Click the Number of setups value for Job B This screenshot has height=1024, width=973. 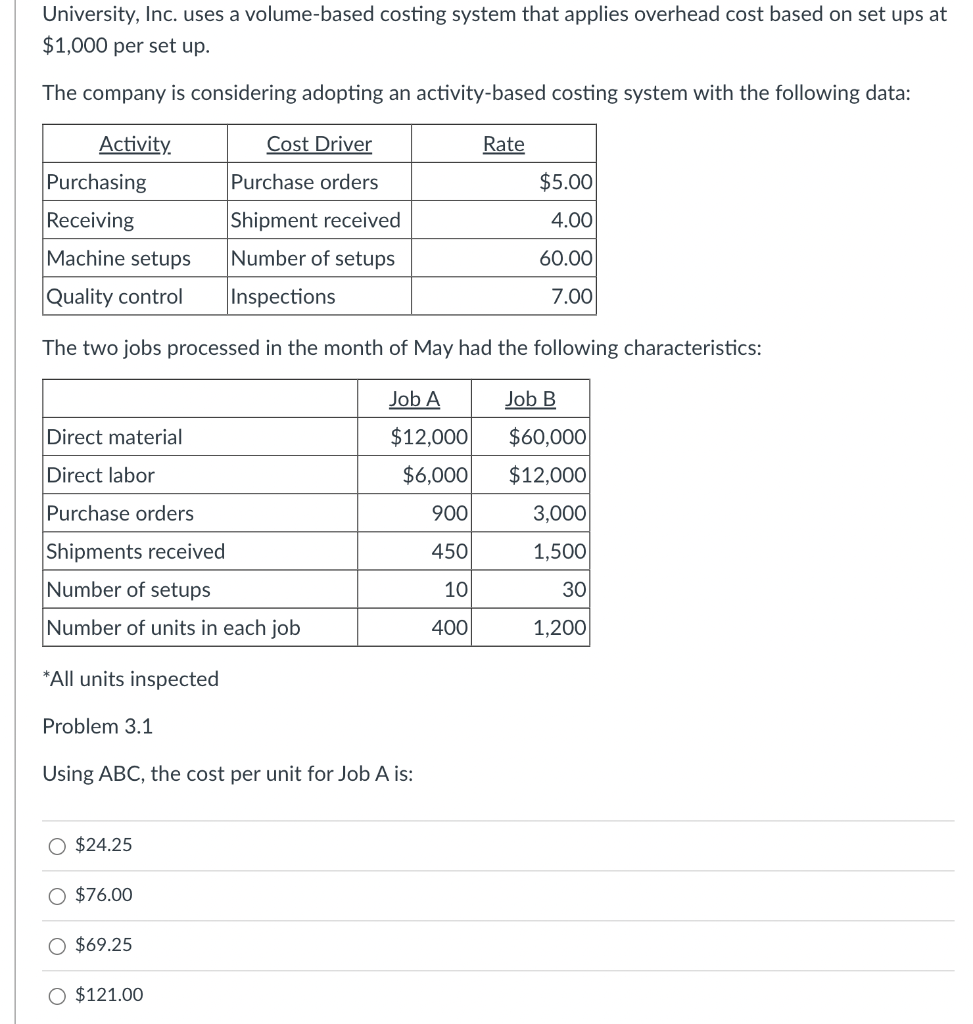[573, 589]
